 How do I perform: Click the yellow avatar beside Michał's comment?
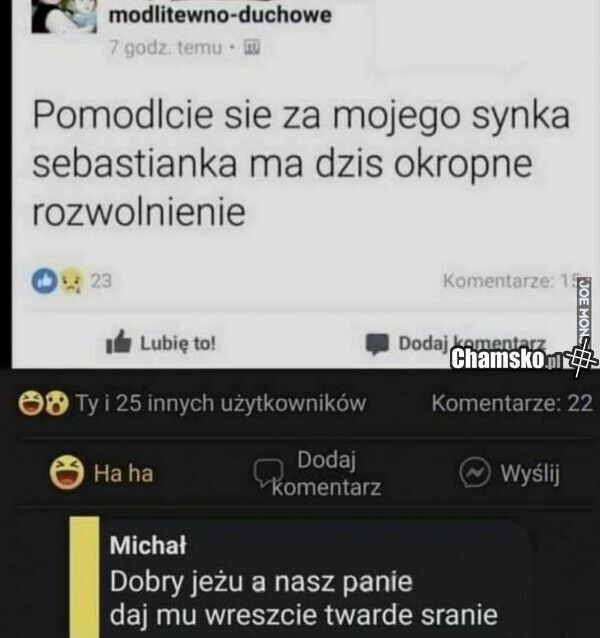(x=85, y=577)
